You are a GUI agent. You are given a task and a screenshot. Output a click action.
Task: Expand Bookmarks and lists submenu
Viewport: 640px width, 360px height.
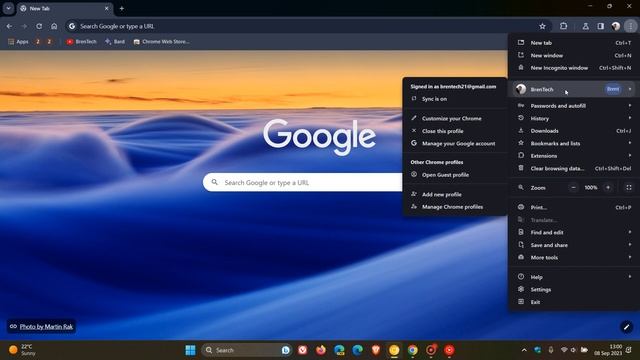coord(574,143)
